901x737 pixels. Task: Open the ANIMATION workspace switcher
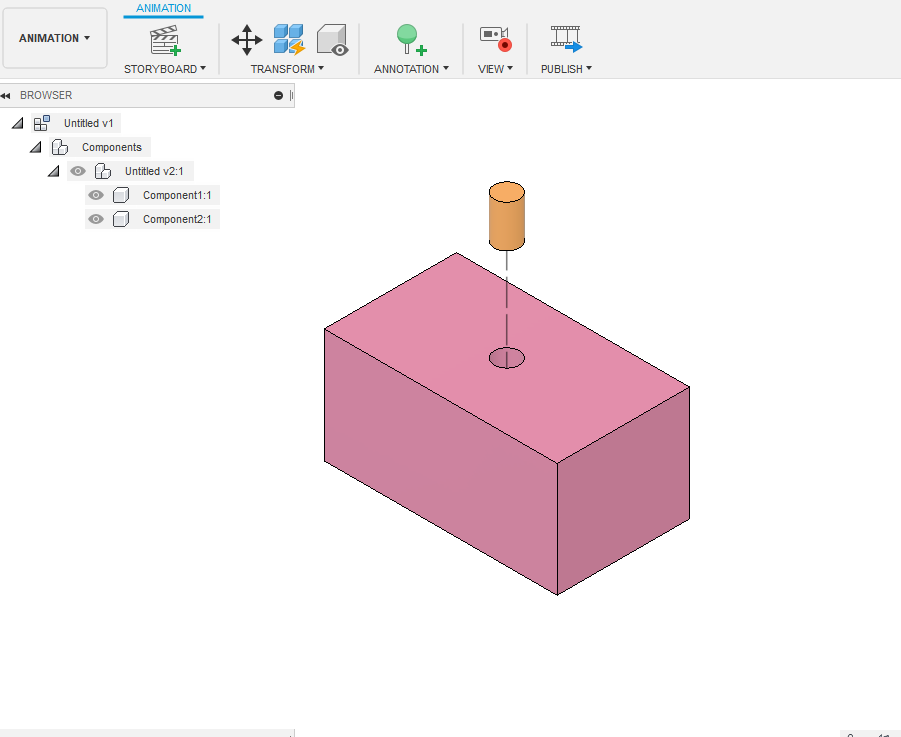[55, 38]
